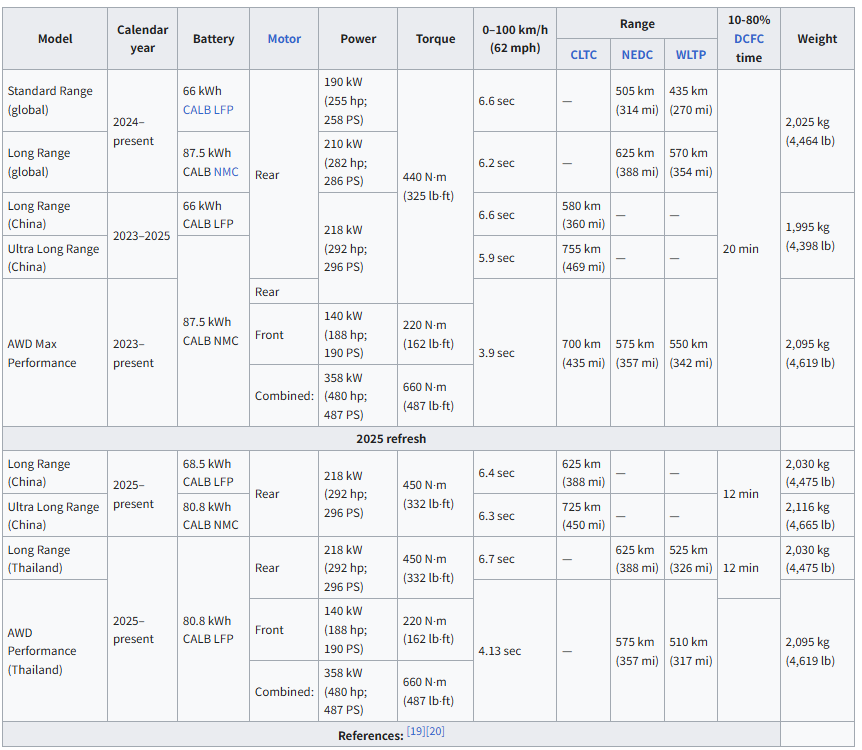Image resolution: width=862 pixels, height=750 pixels.
Task: Click the Battery column header
Action: tap(213, 39)
